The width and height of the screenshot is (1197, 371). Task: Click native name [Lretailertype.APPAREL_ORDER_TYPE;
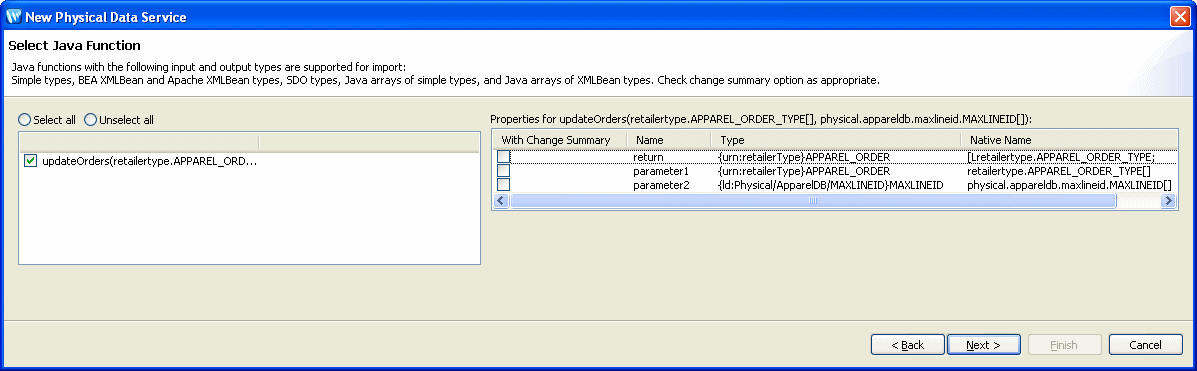click(1061, 157)
